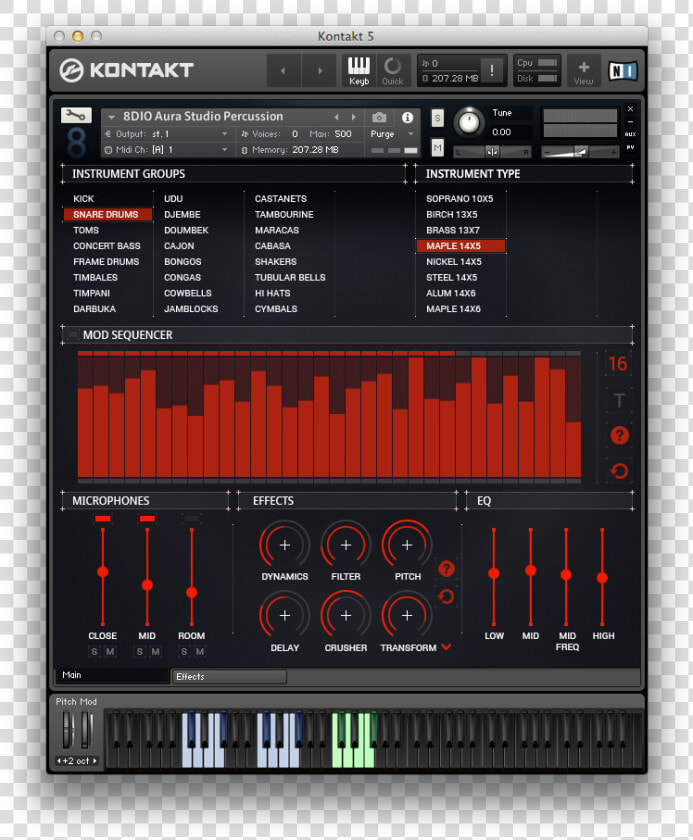Click the EQ Low fader handle
The height and width of the screenshot is (840, 693).
coord(494,573)
